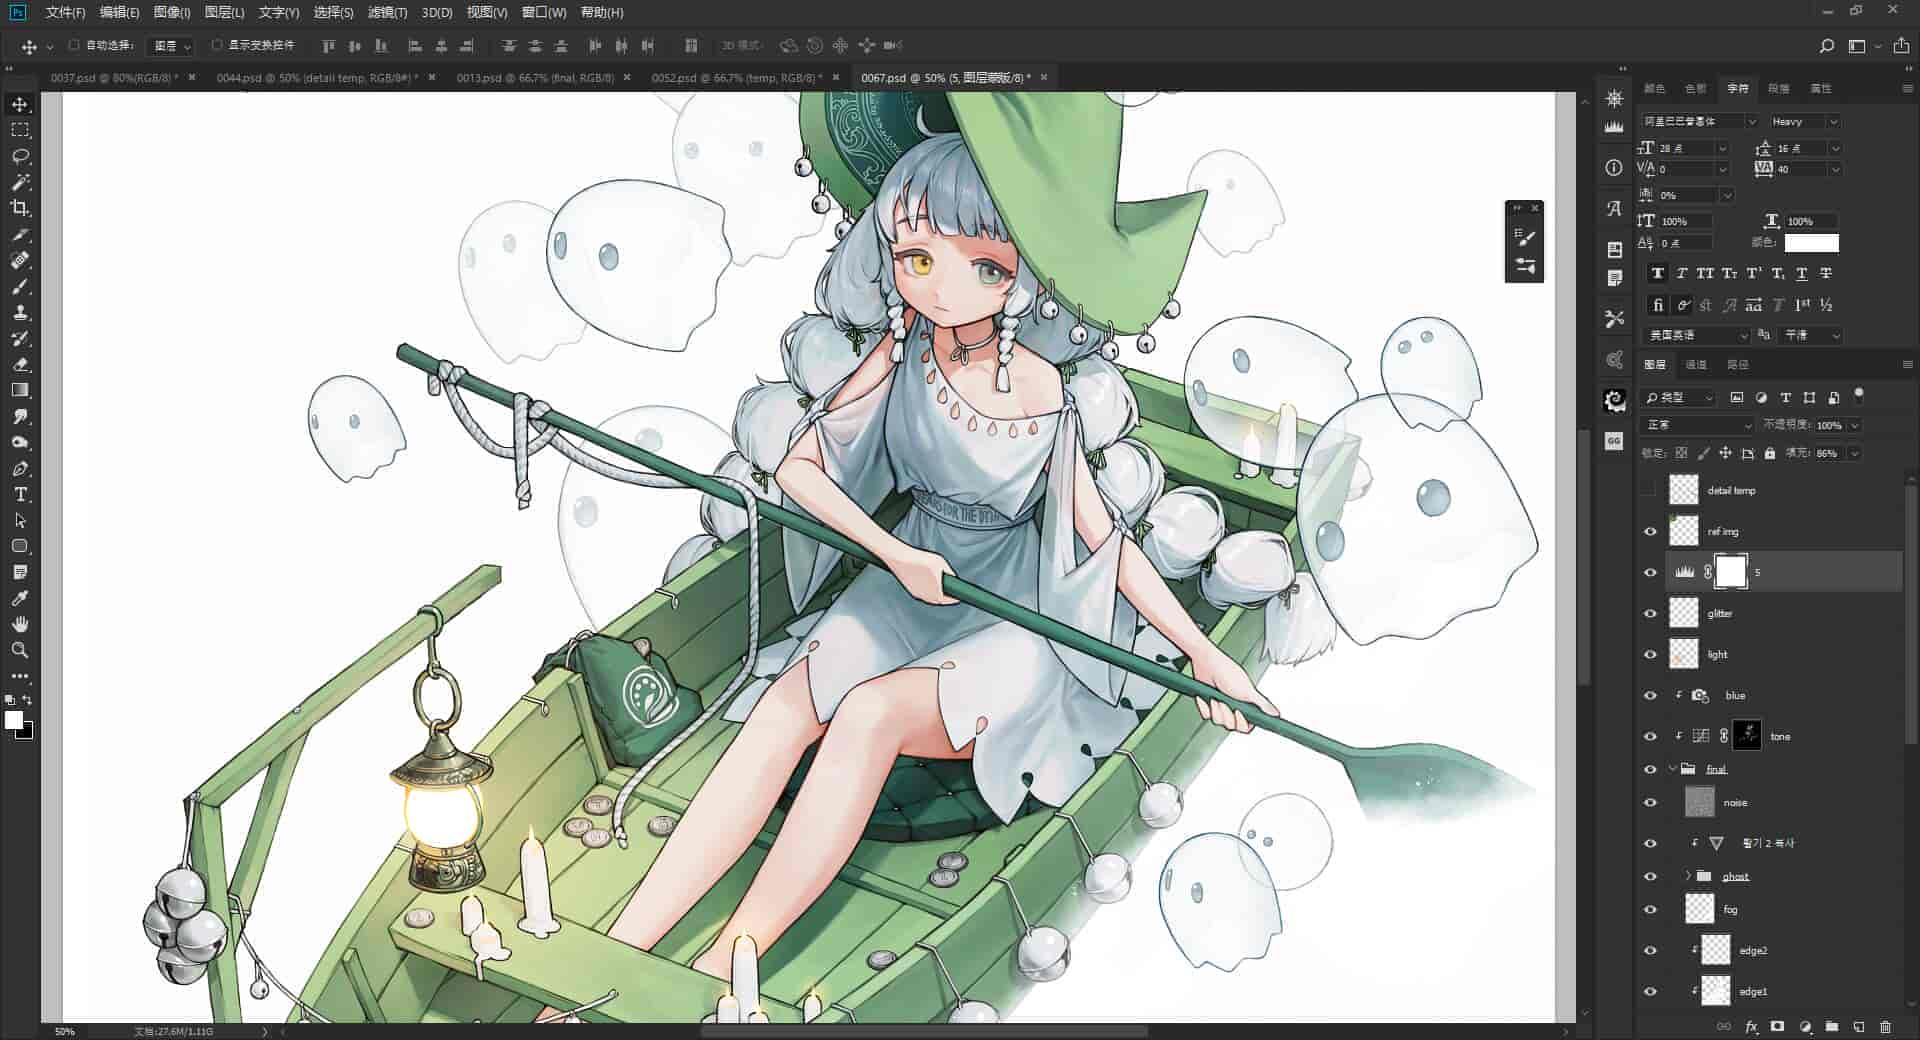Image resolution: width=1920 pixels, height=1040 pixels.
Task: Open the 通道 panel tab
Action: coord(1696,364)
